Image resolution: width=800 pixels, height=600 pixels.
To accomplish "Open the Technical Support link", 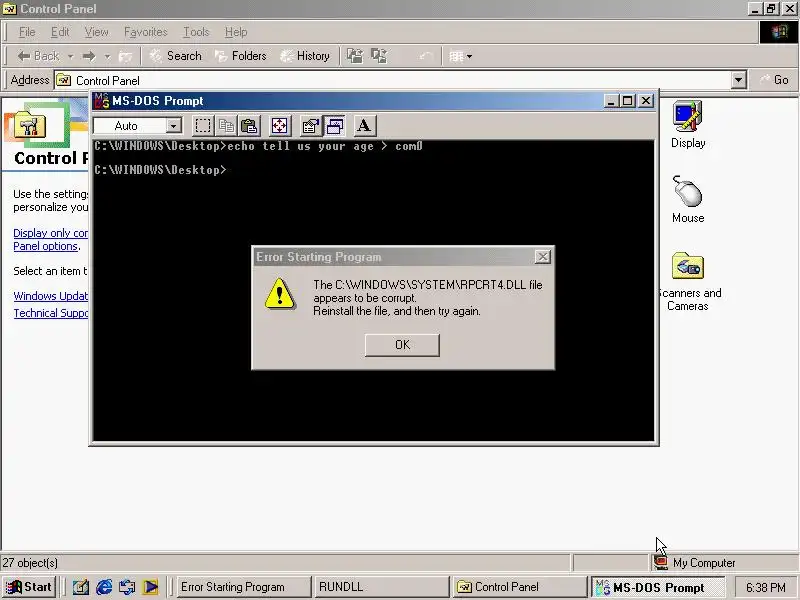I will (x=51, y=313).
